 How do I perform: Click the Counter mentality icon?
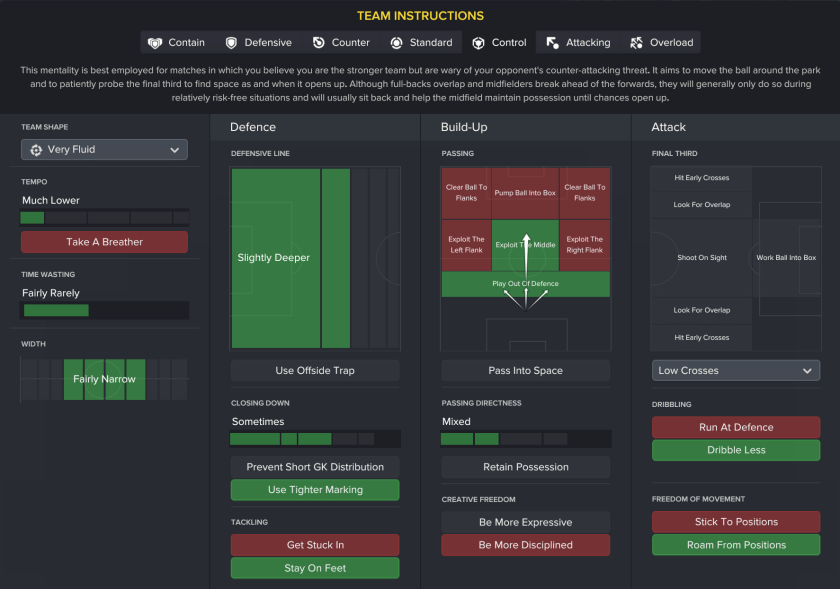tap(318, 43)
